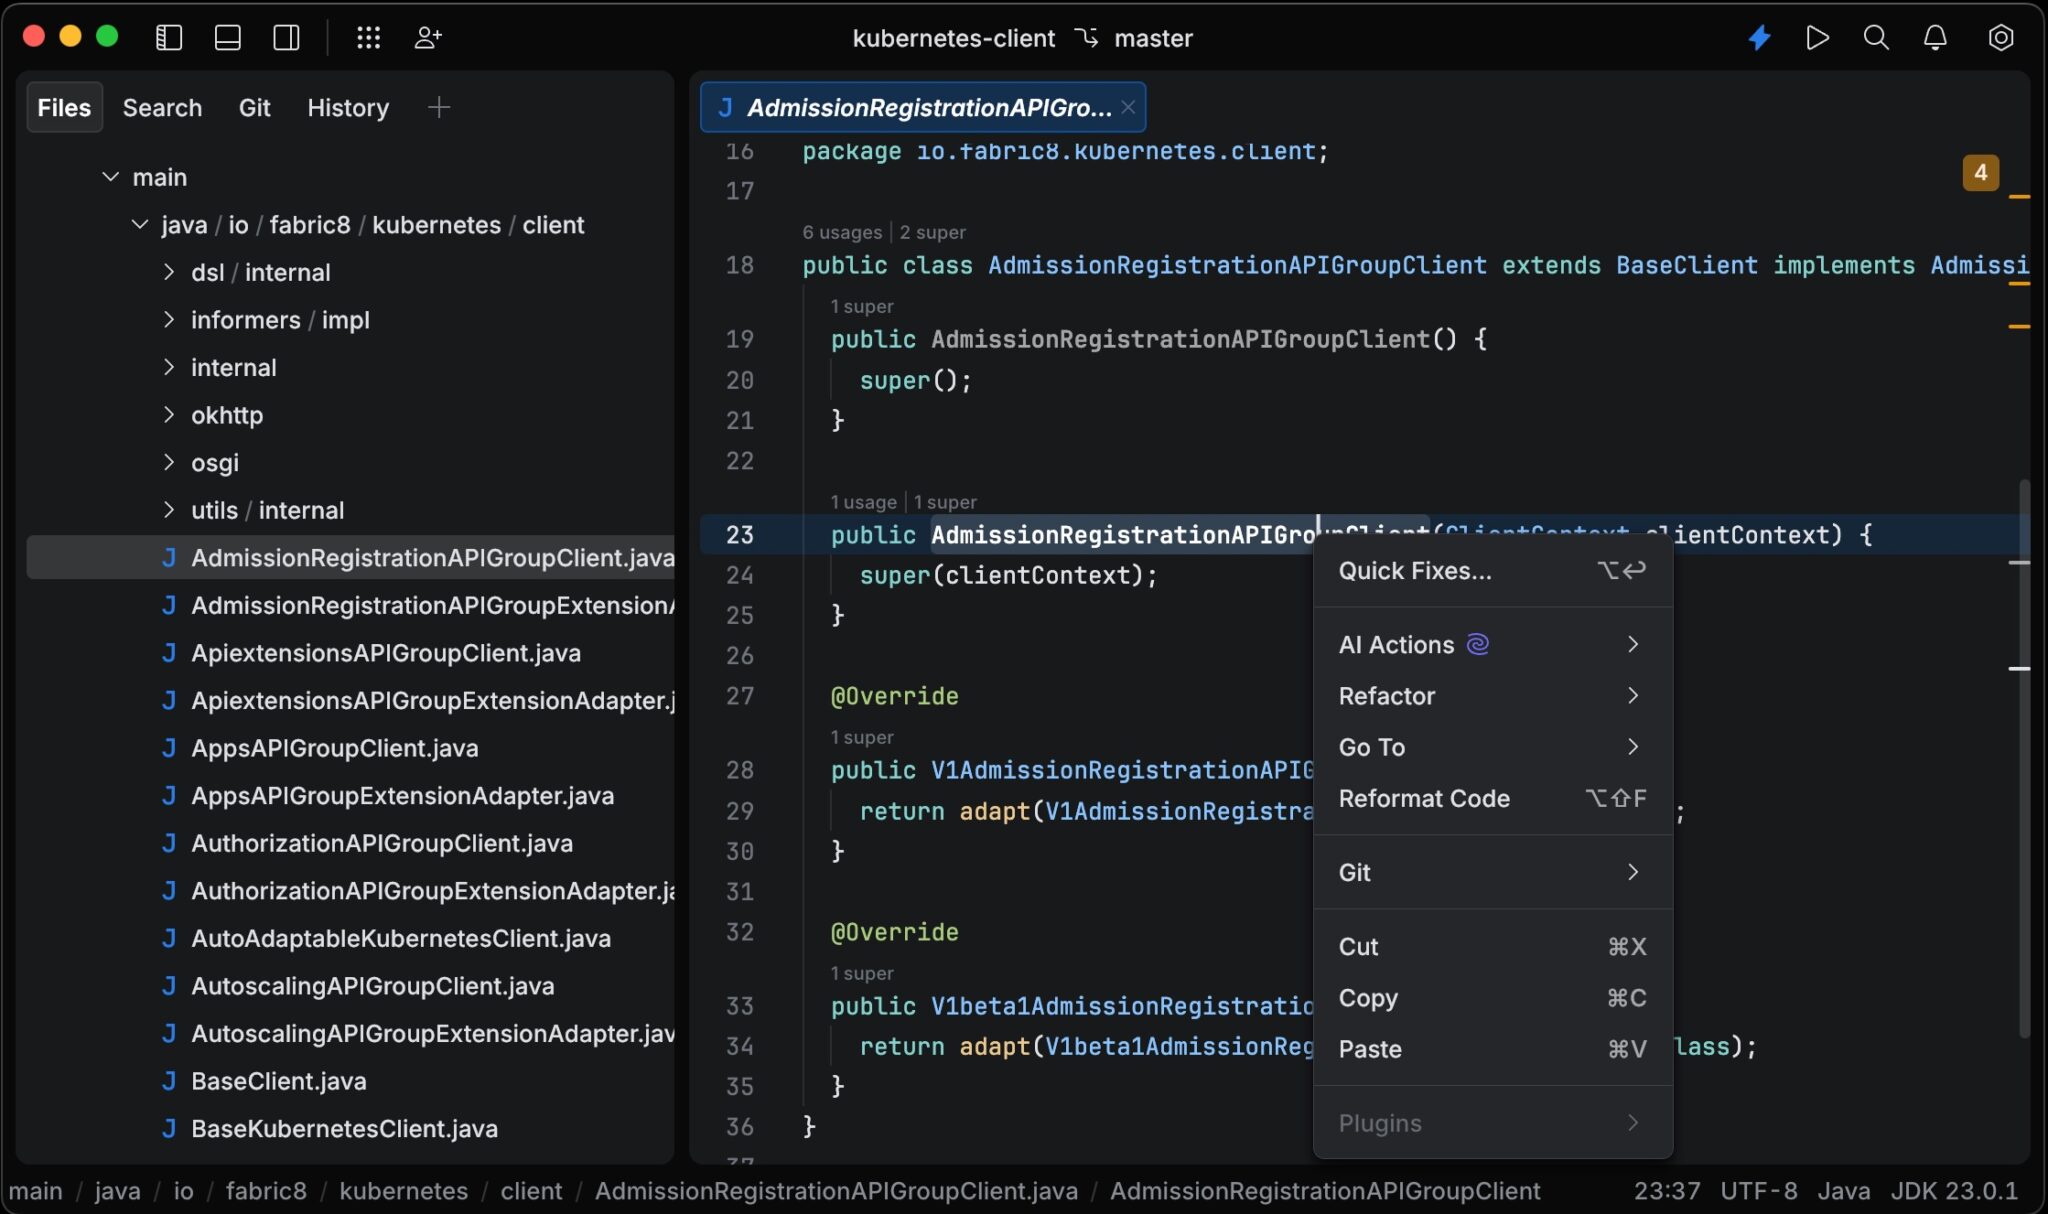Viewport: 2048px width, 1214px height.
Task: Toggle the right sidebar panel icon
Action: [287, 38]
